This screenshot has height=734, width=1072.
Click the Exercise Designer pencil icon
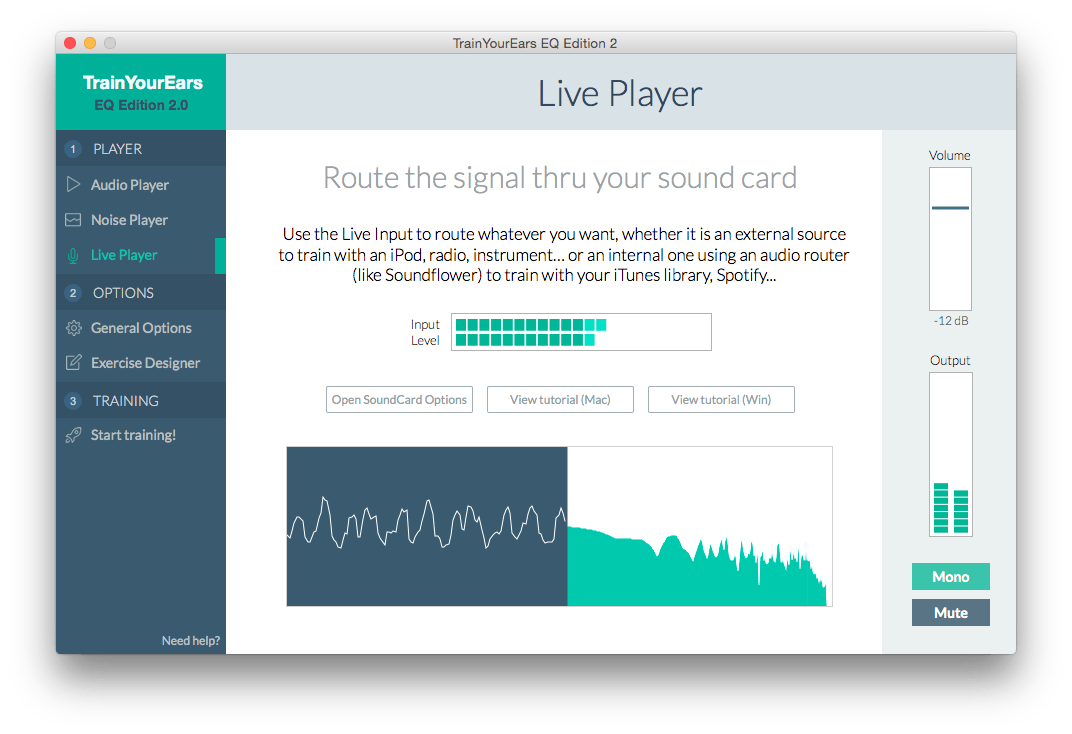(x=71, y=362)
